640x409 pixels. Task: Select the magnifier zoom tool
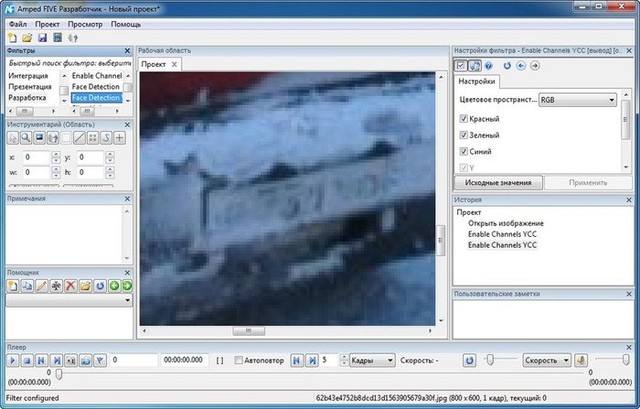[x=25, y=138]
